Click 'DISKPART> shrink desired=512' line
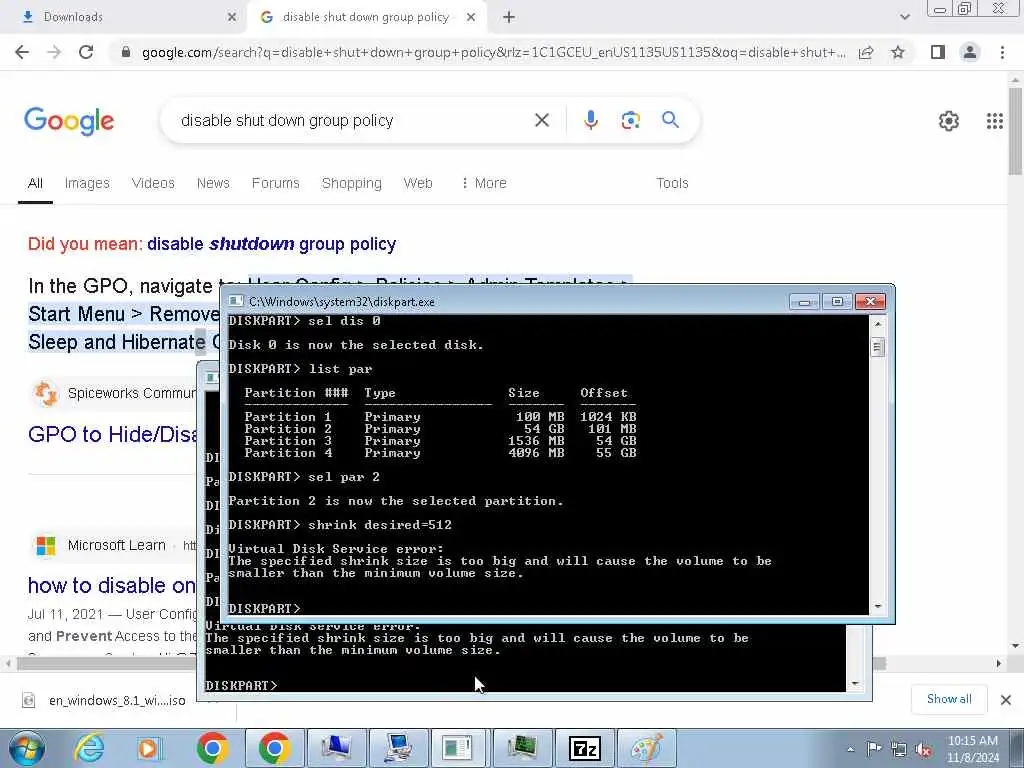 click(340, 525)
